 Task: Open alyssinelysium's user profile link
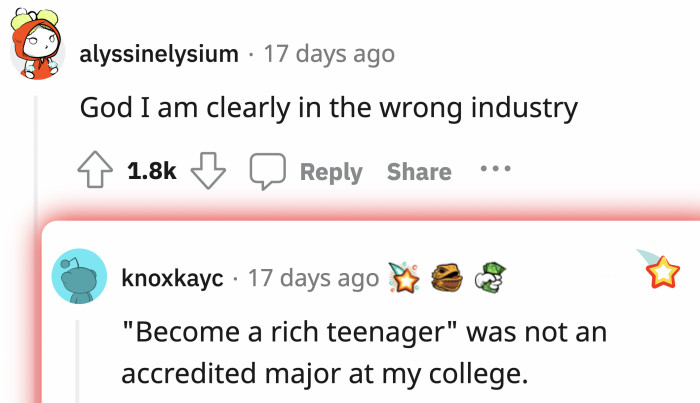(159, 53)
